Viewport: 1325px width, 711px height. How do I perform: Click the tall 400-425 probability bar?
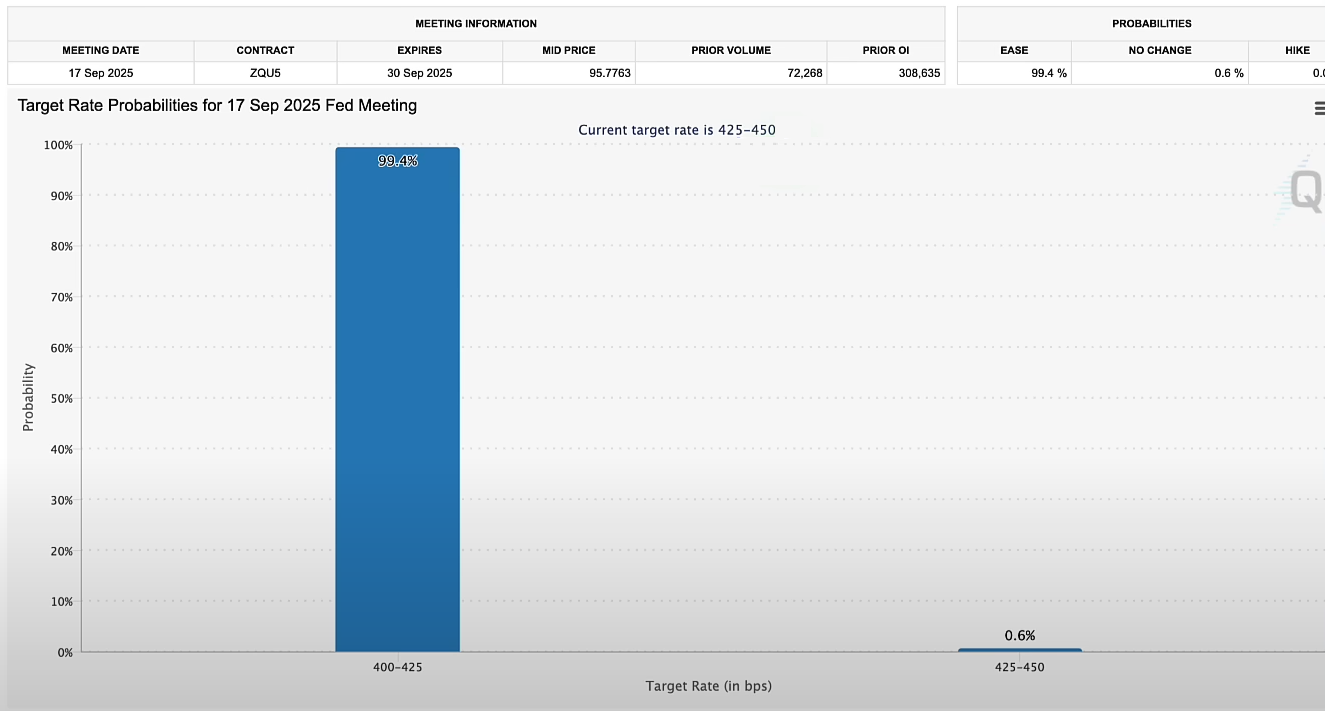(x=397, y=400)
